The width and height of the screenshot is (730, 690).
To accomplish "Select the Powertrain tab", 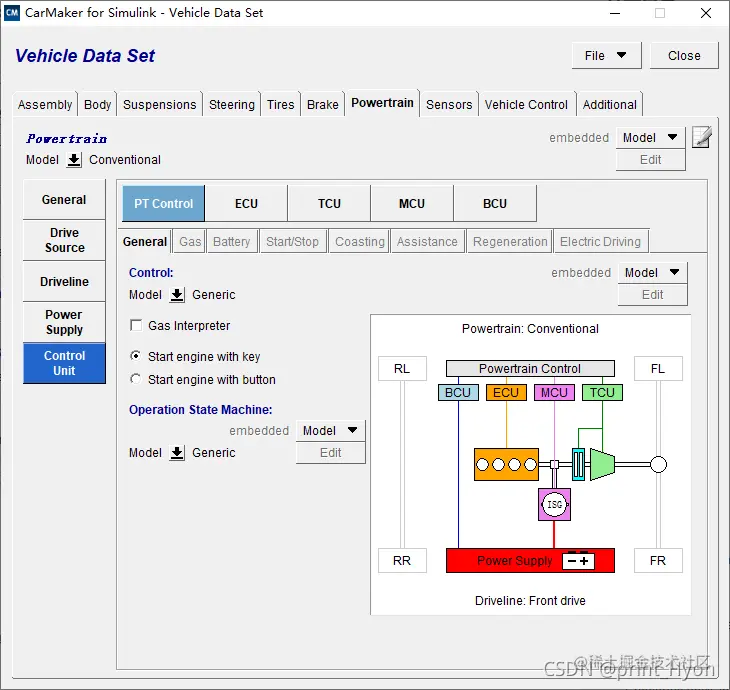I will 382,103.
